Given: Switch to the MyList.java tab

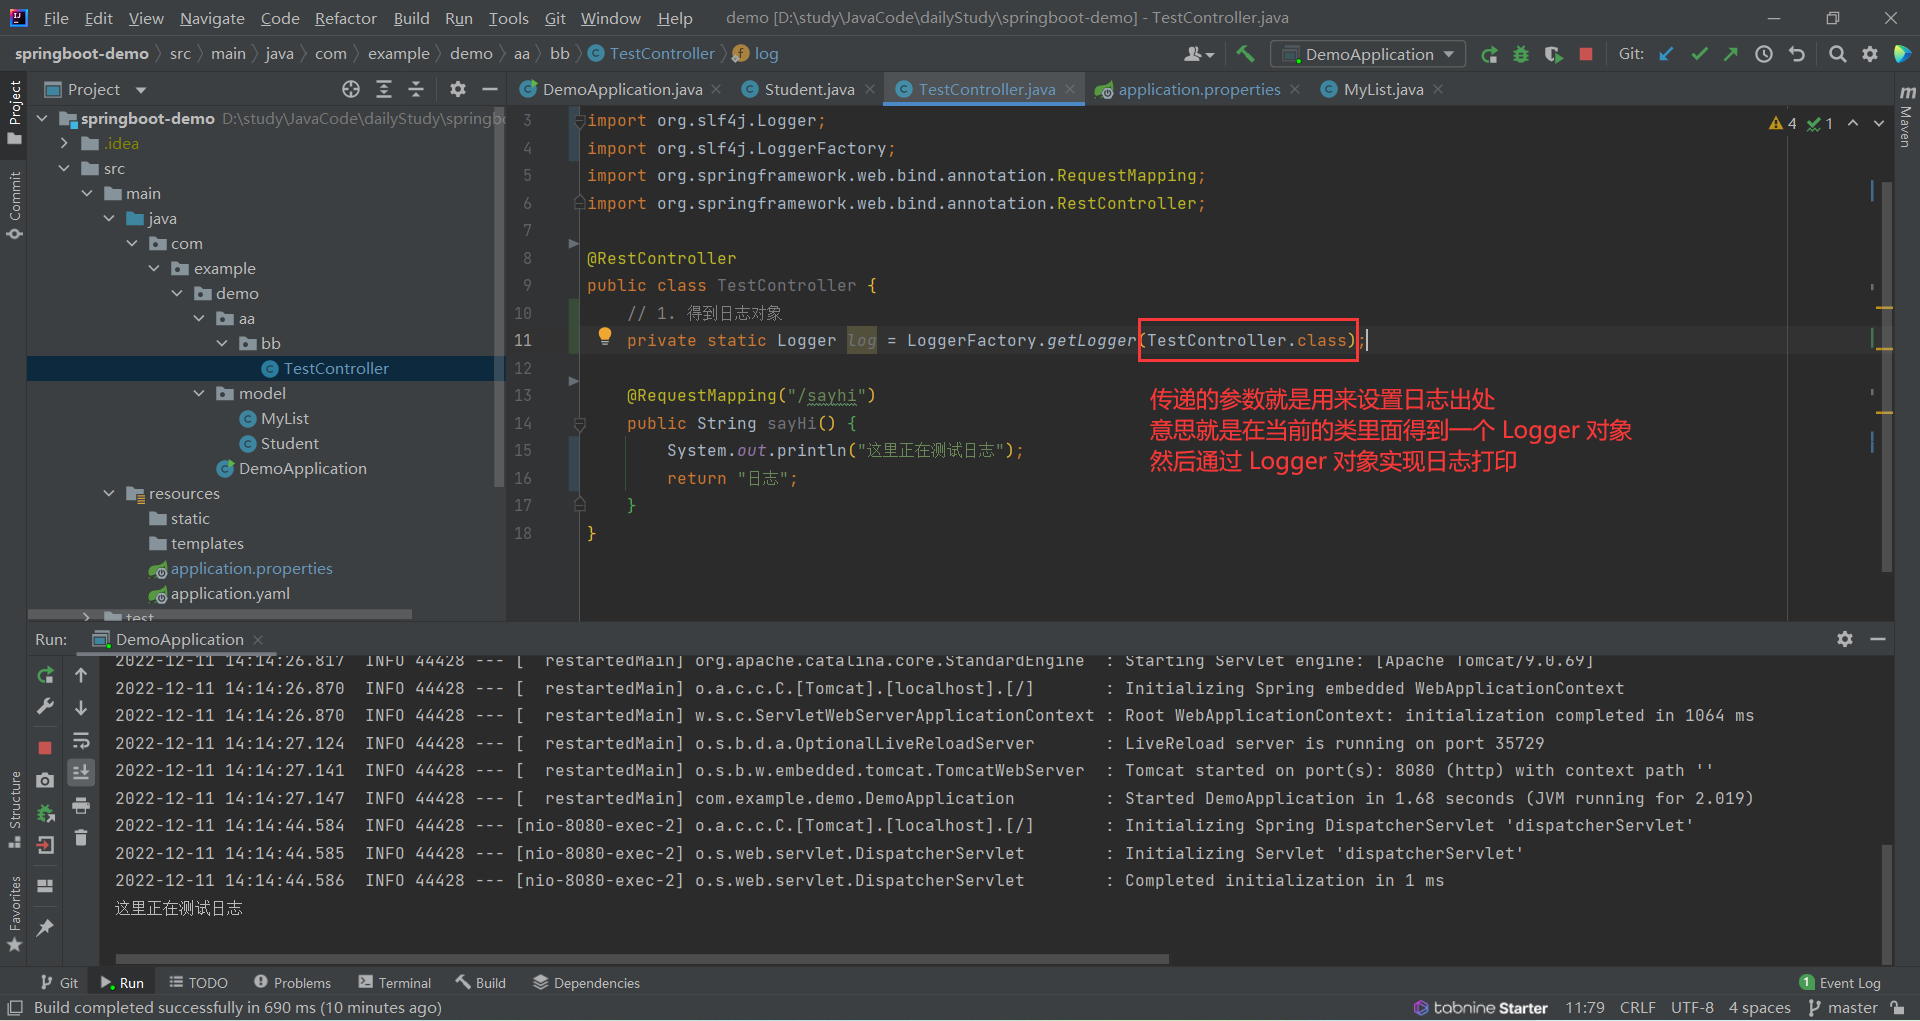Looking at the screenshot, I should [x=1382, y=90].
